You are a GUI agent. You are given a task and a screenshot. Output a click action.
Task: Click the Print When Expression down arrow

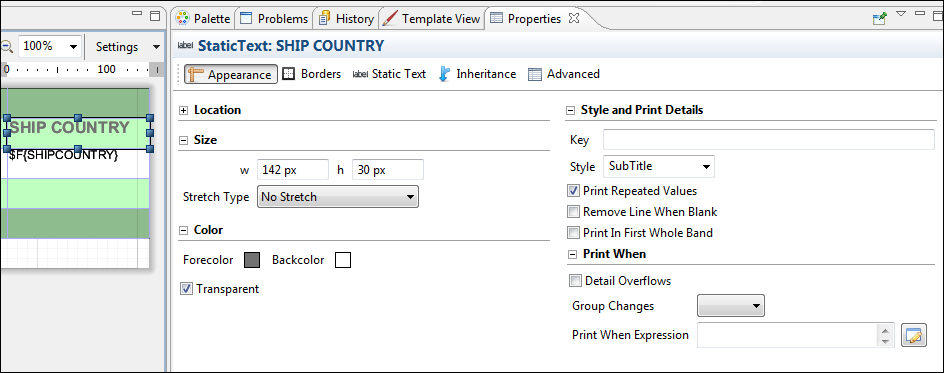coord(885,341)
